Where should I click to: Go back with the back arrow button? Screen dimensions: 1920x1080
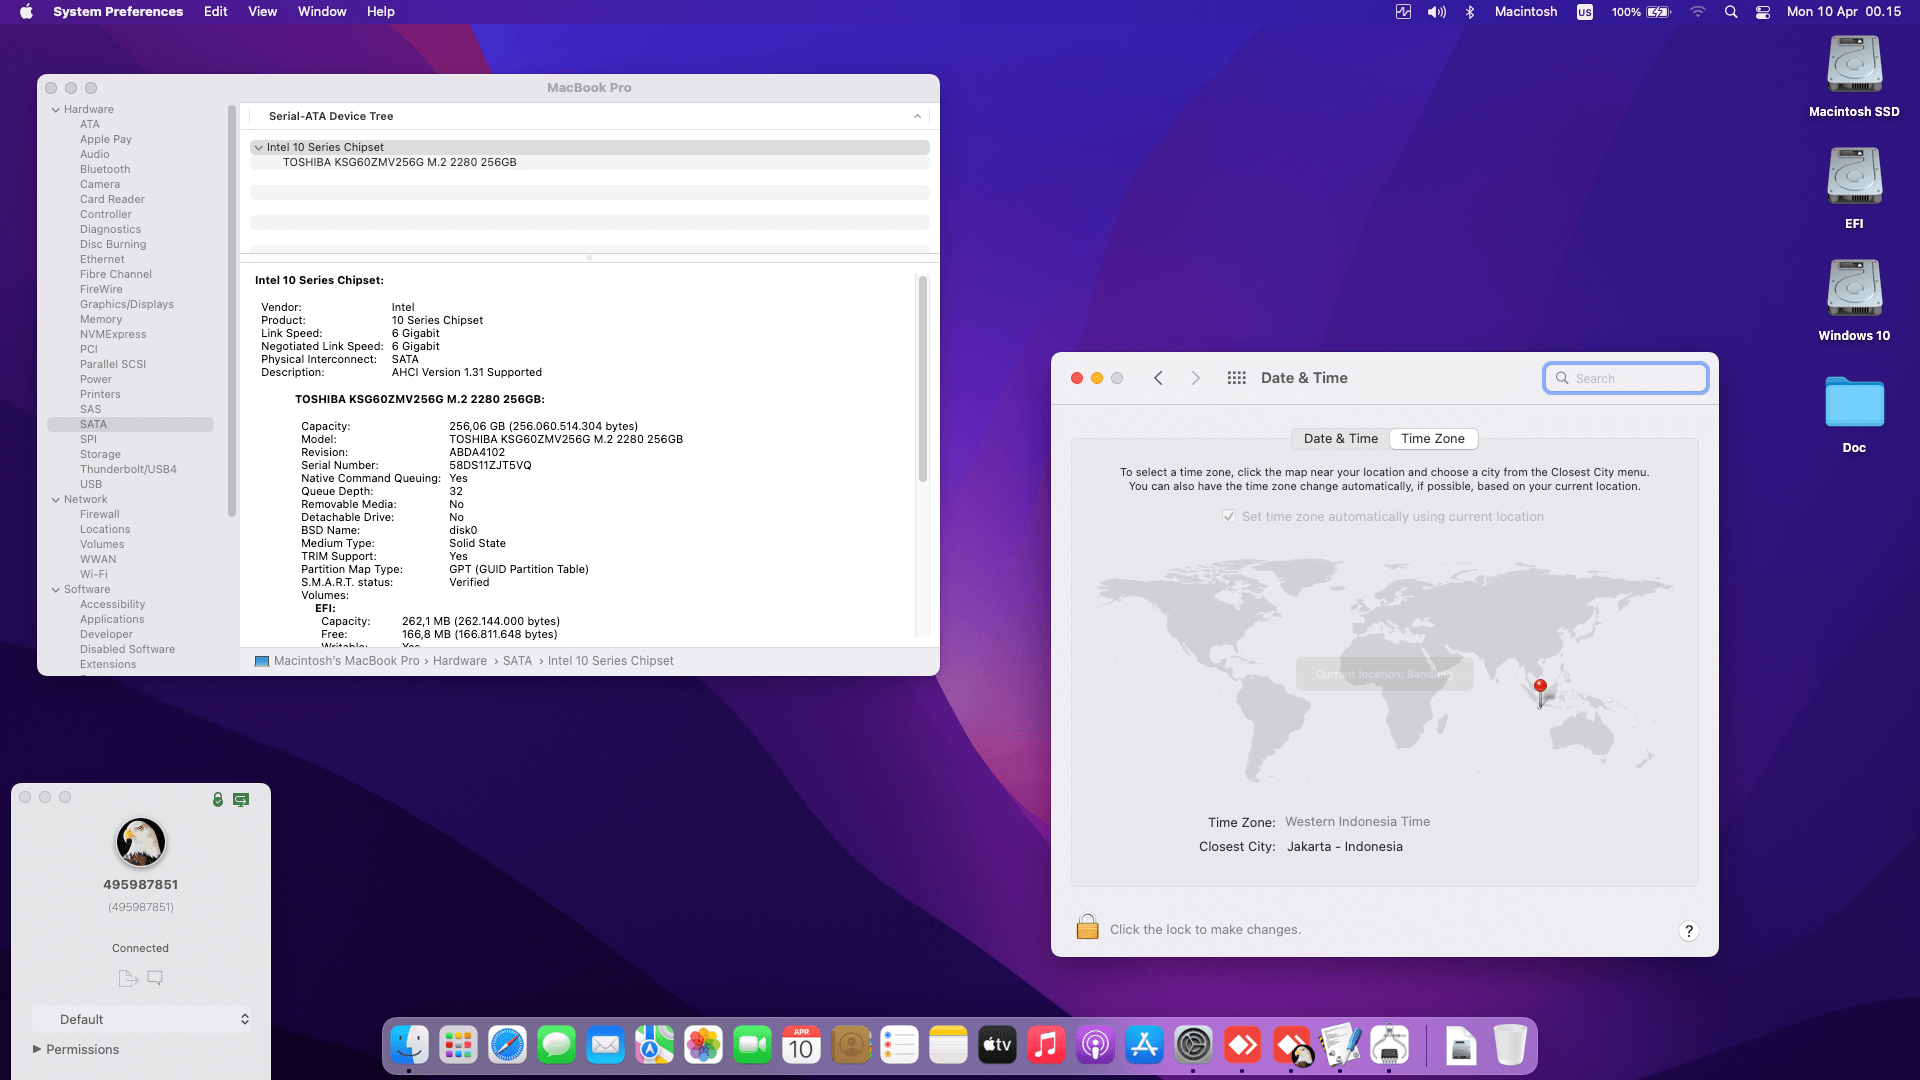[x=1158, y=378]
